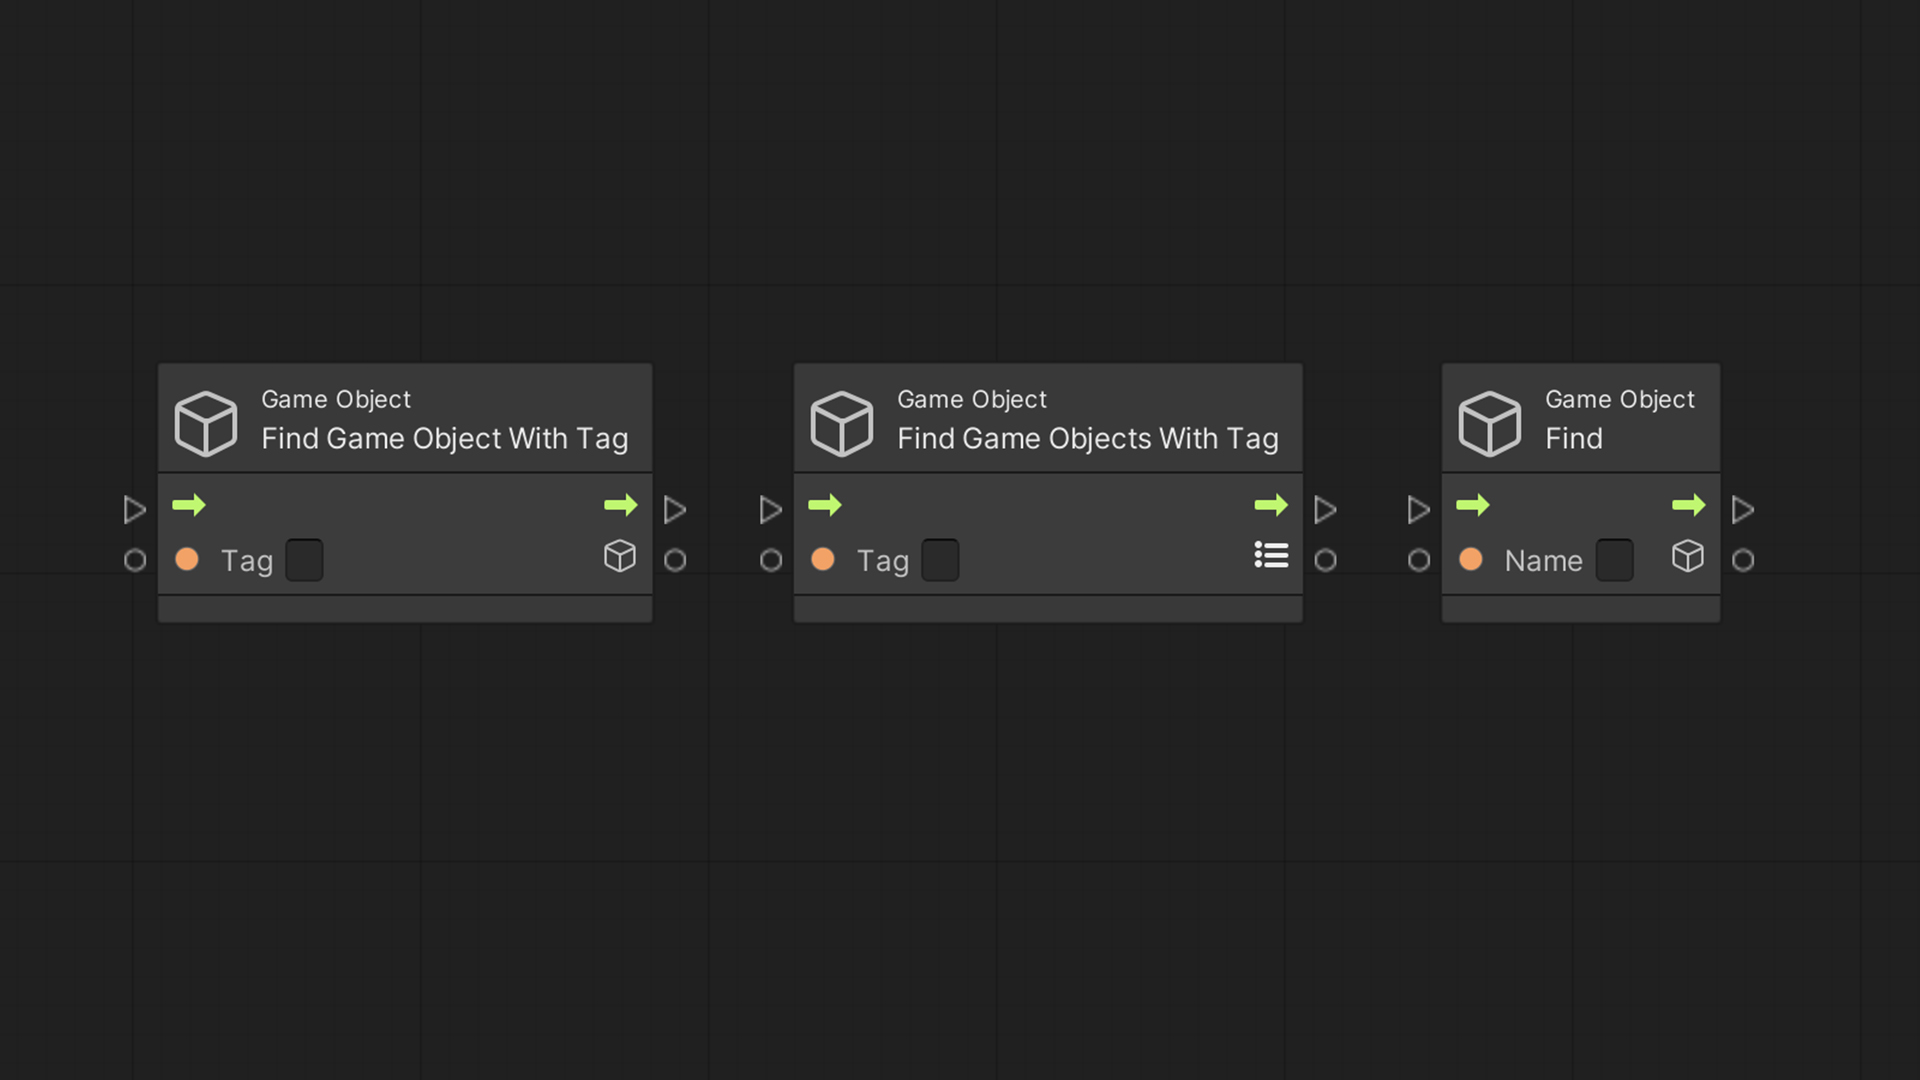Click the cube icon on Find Game Objects With Tag
The image size is (1920, 1080).
(x=841, y=418)
